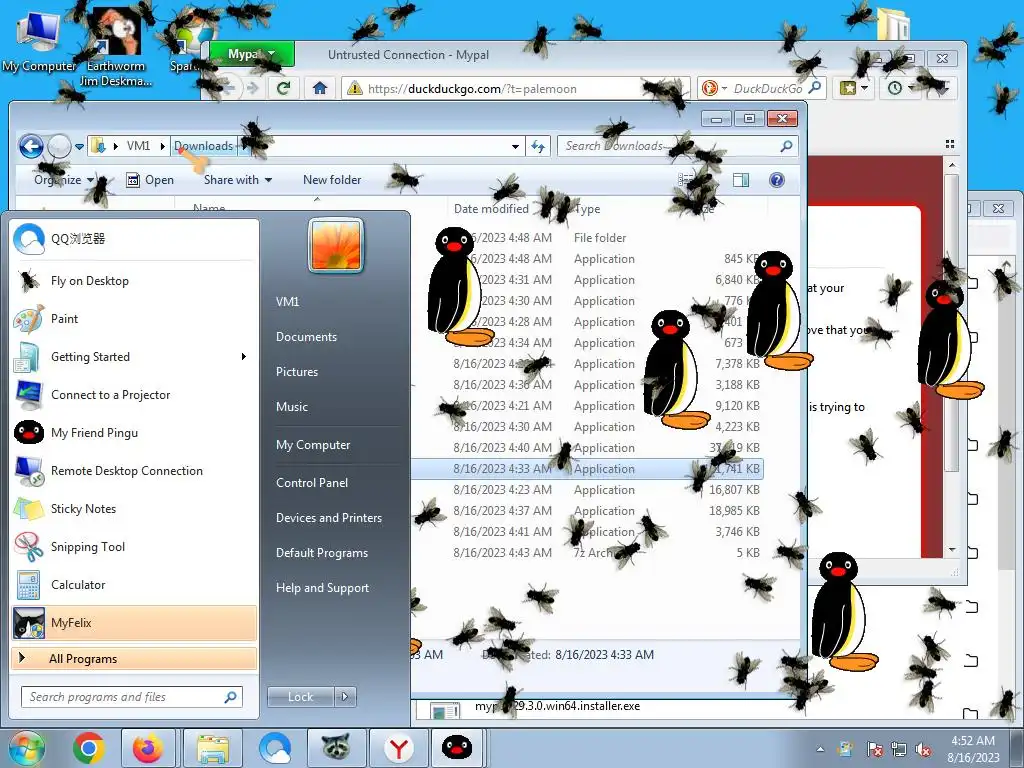Click the Windows Start orb
Image resolution: width=1024 pixels, height=768 pixels.
click(x=26, y=748)
